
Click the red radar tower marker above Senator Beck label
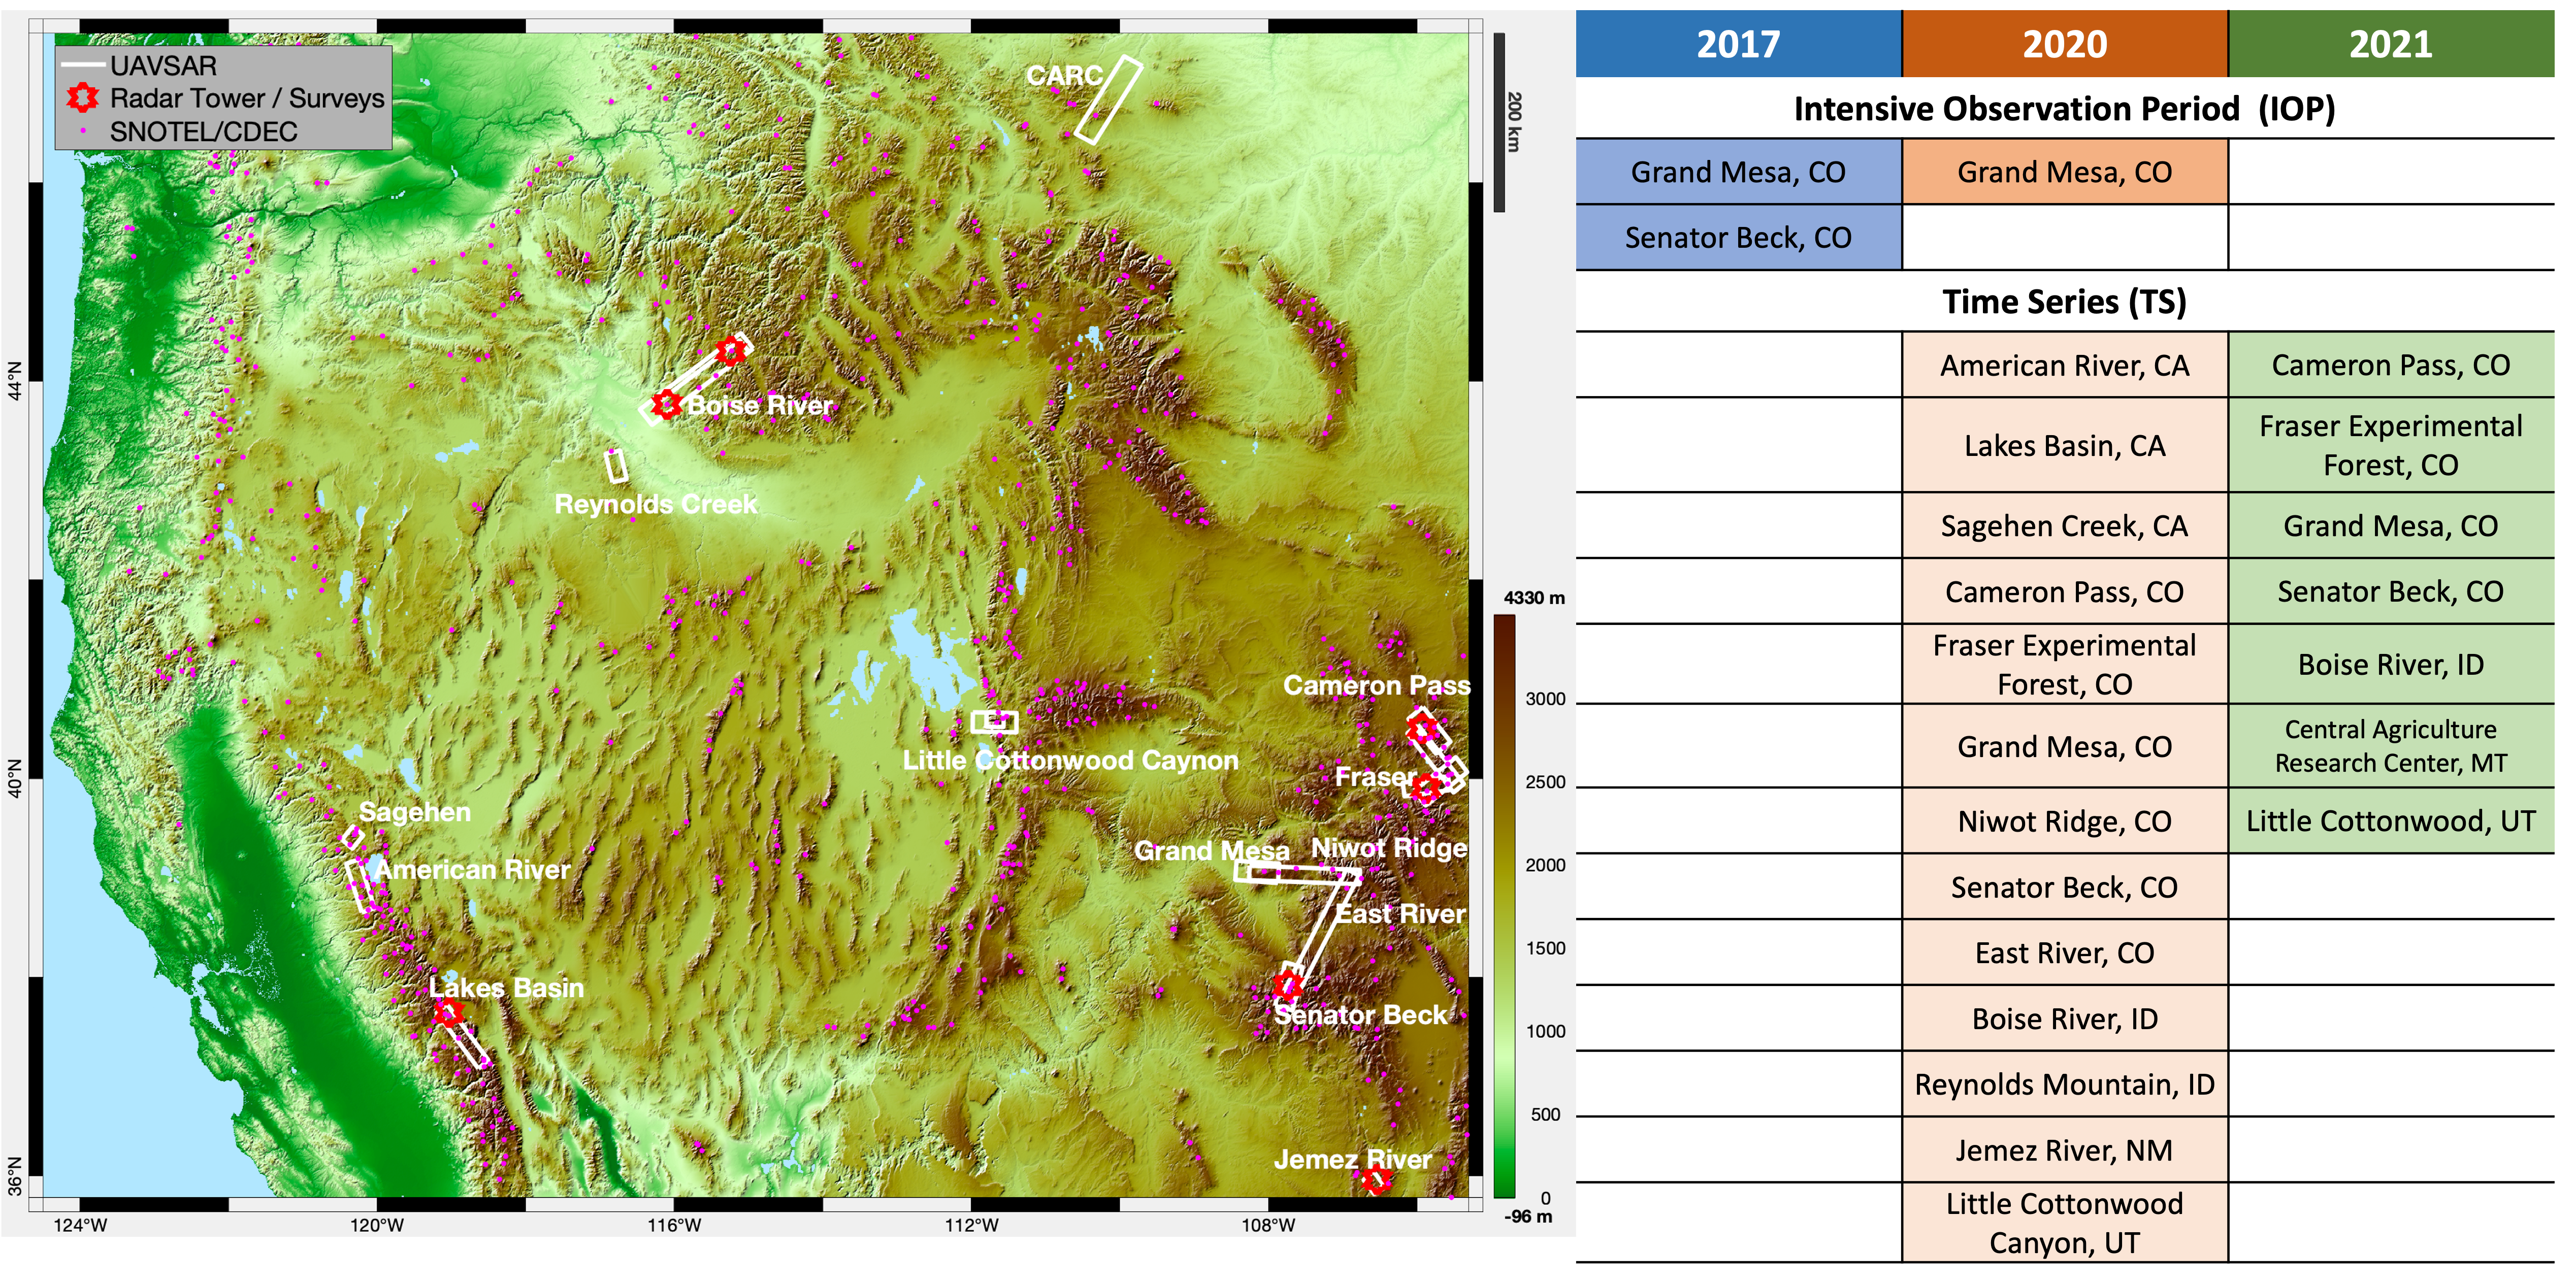pos(1288,985)
